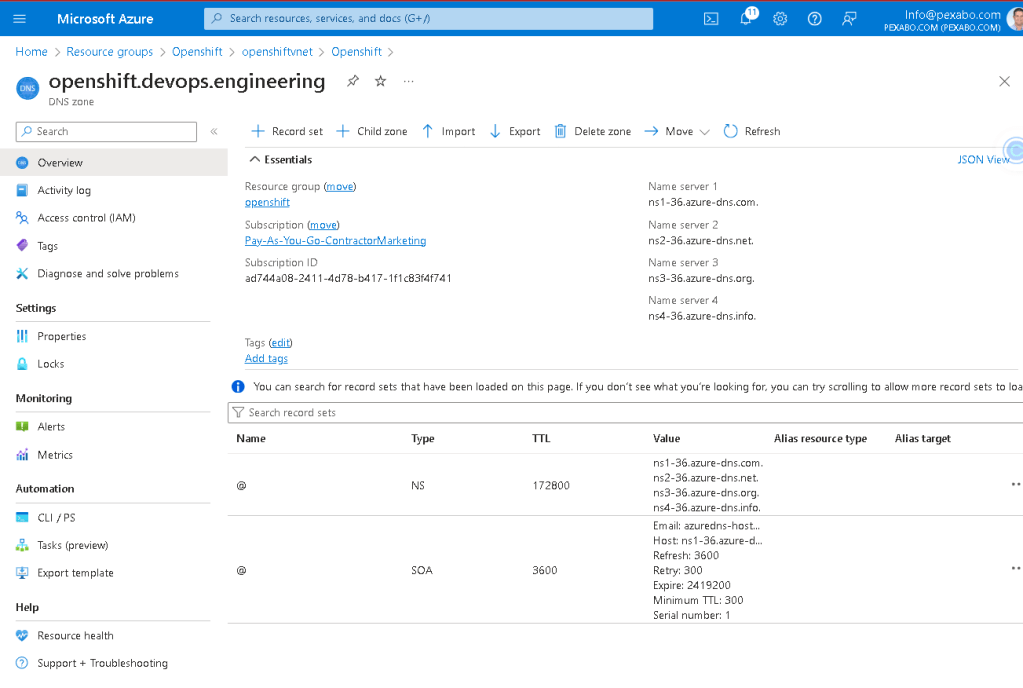This screenshot has width=1023, height=688.
Task: Sort records by TTL column
Action: coord(541,439)
